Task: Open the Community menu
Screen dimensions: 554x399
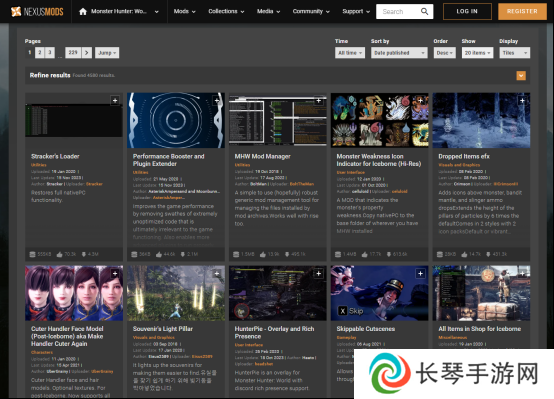Action: (311, 11)
